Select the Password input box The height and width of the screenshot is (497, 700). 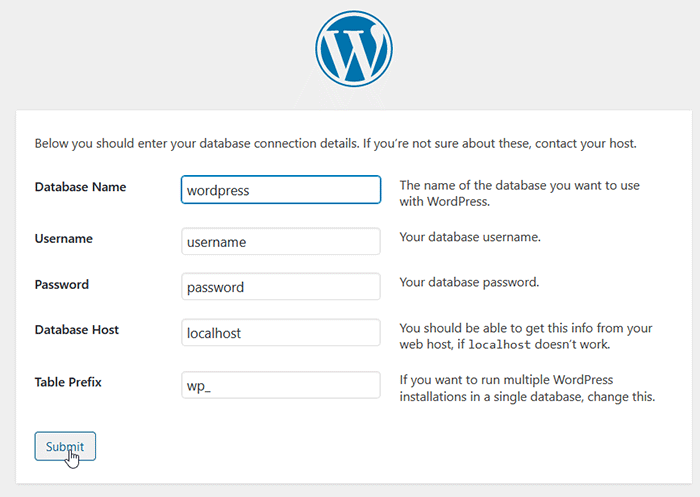click(280, 287)
